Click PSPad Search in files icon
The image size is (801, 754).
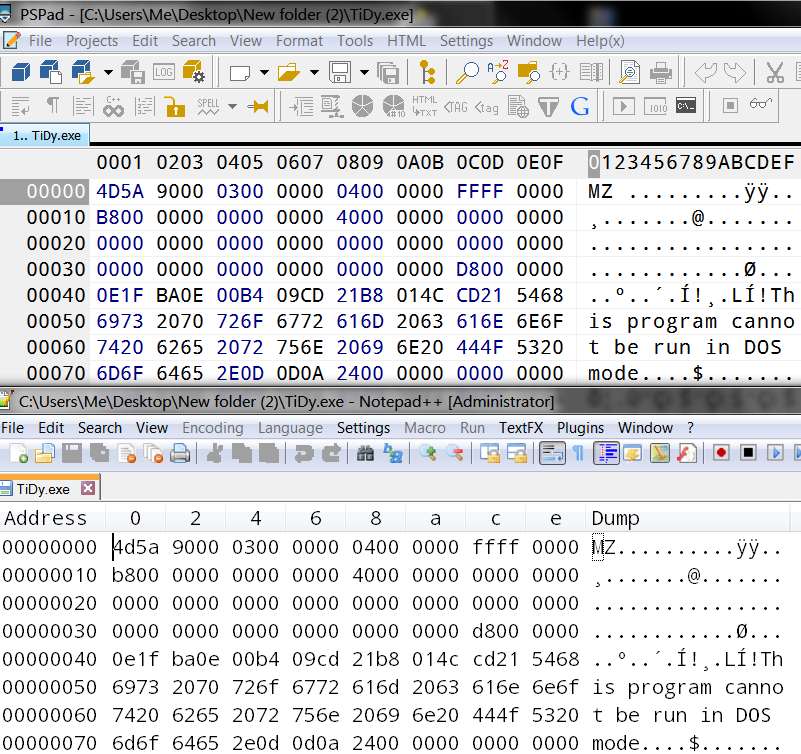[x=528, y=72]
